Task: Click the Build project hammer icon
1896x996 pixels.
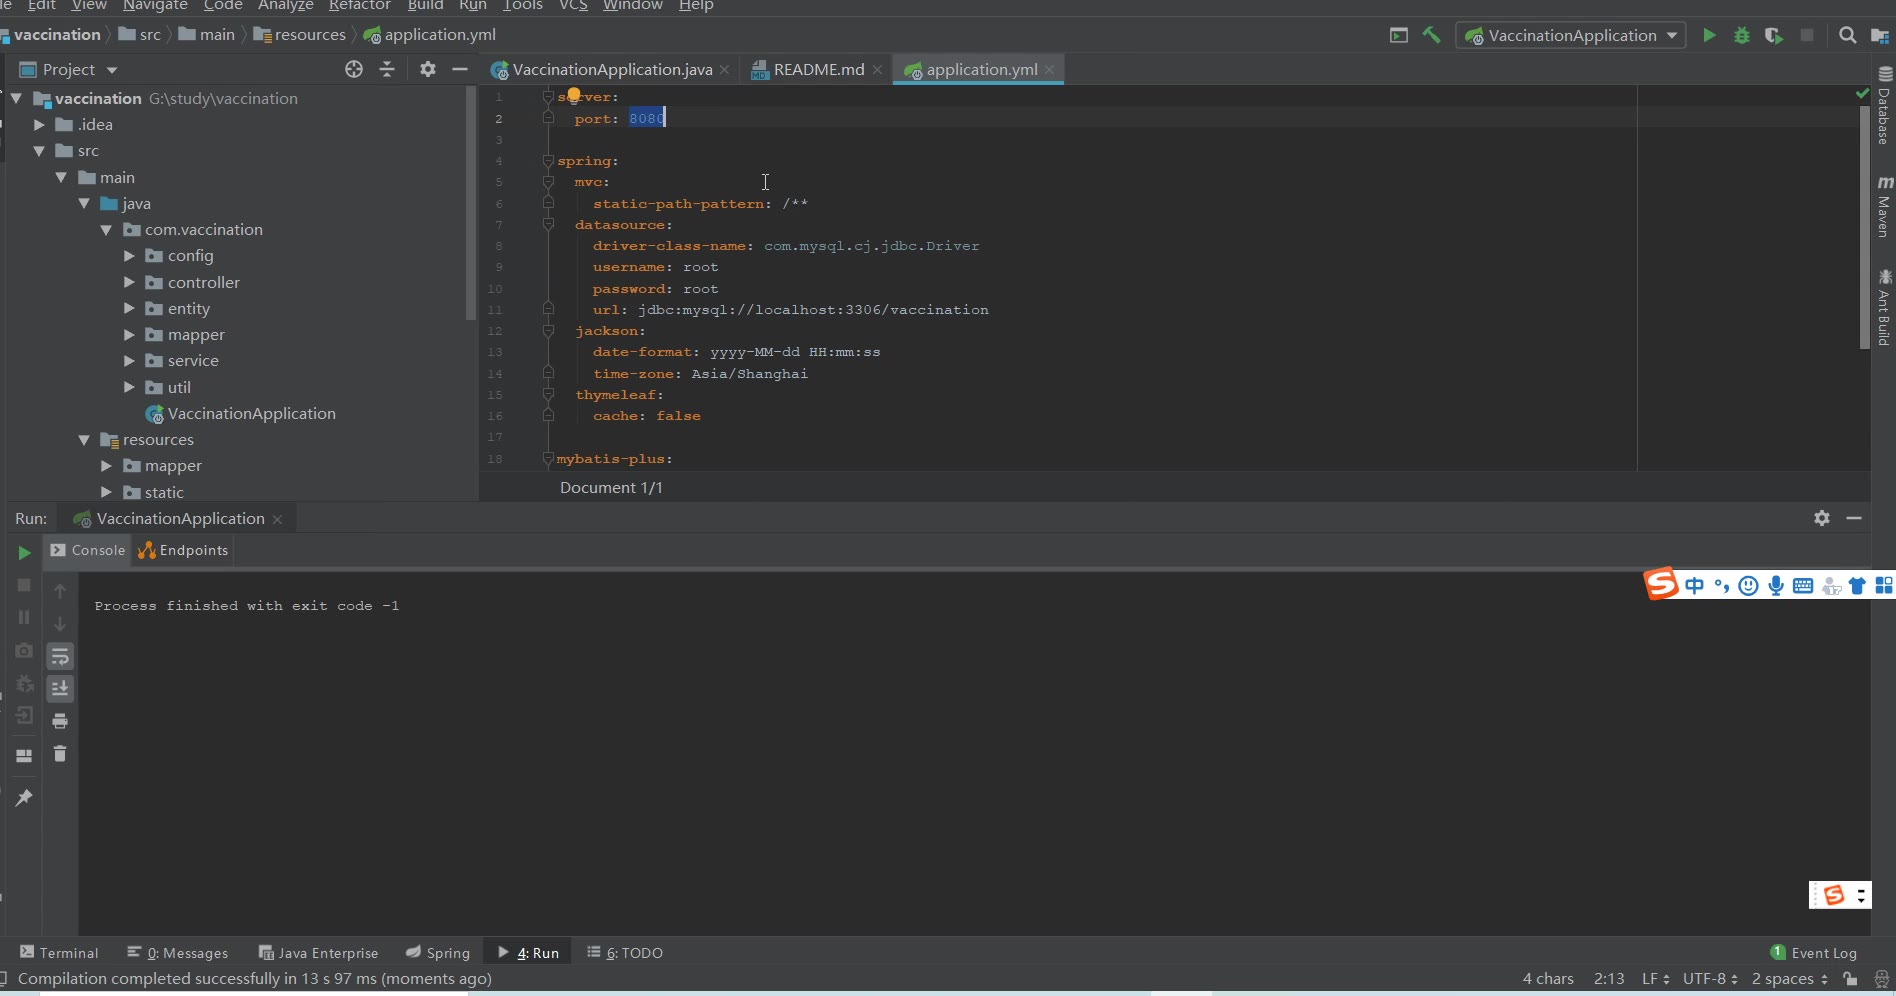Action: [1432, 36]
